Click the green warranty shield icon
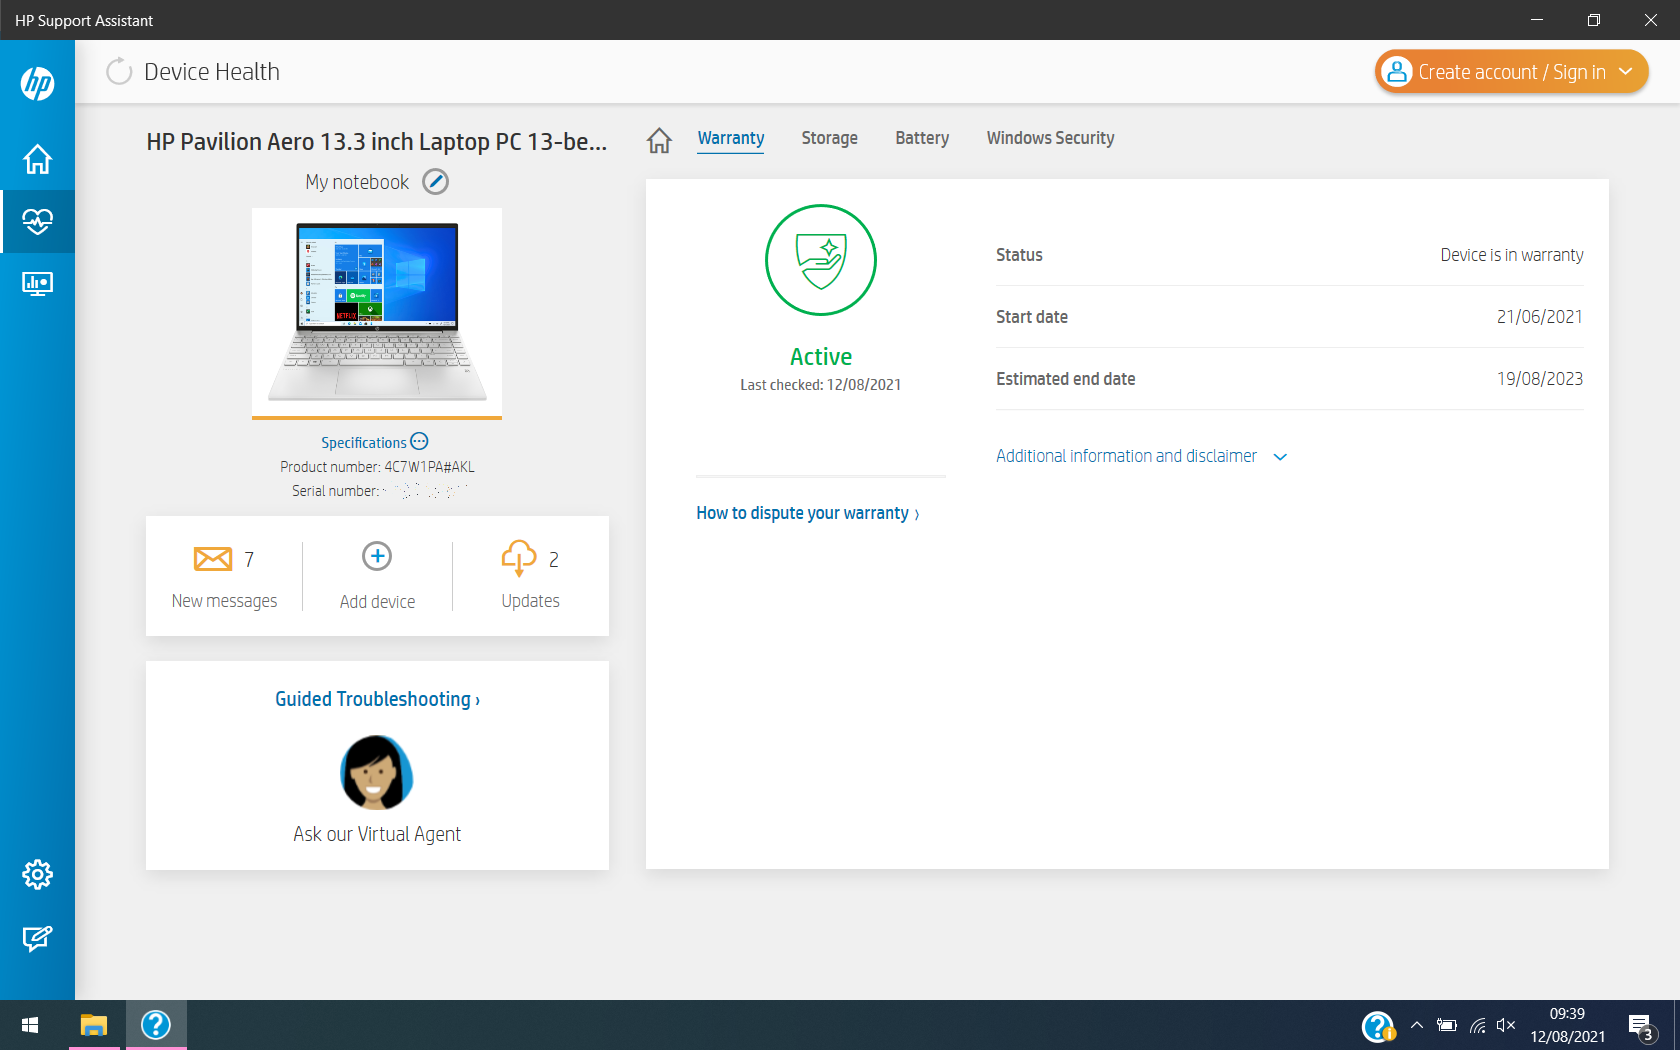 click(821, 260)
